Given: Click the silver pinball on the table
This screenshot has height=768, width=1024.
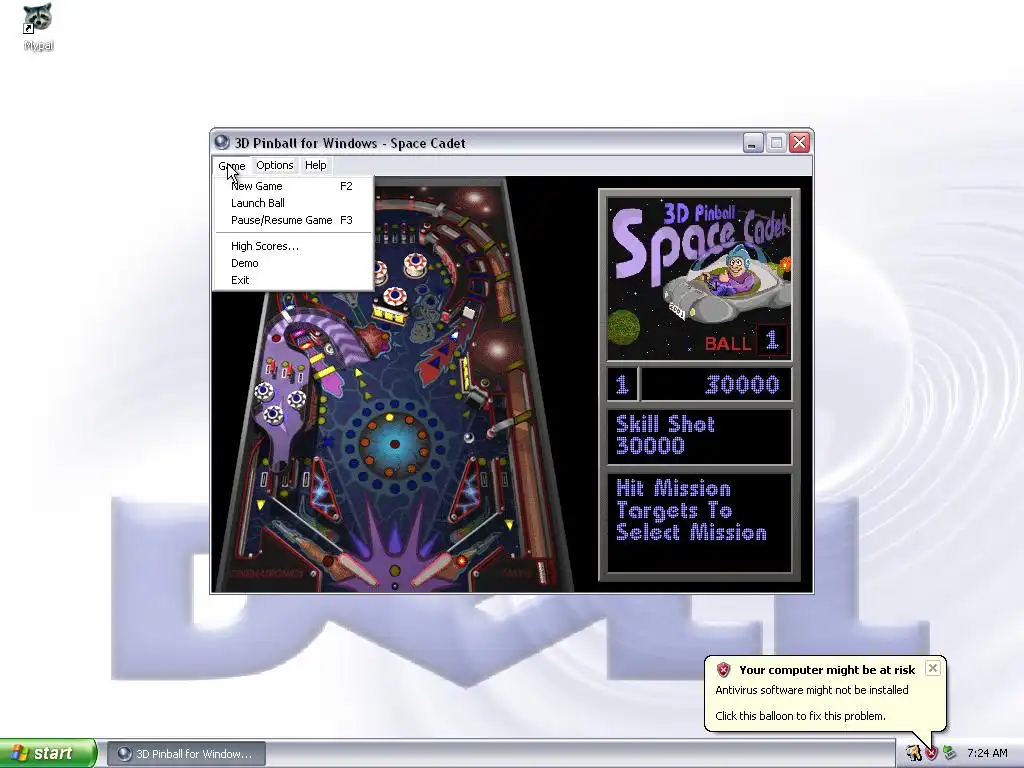Looking at the screenshot, I should [x=468, y=437].
